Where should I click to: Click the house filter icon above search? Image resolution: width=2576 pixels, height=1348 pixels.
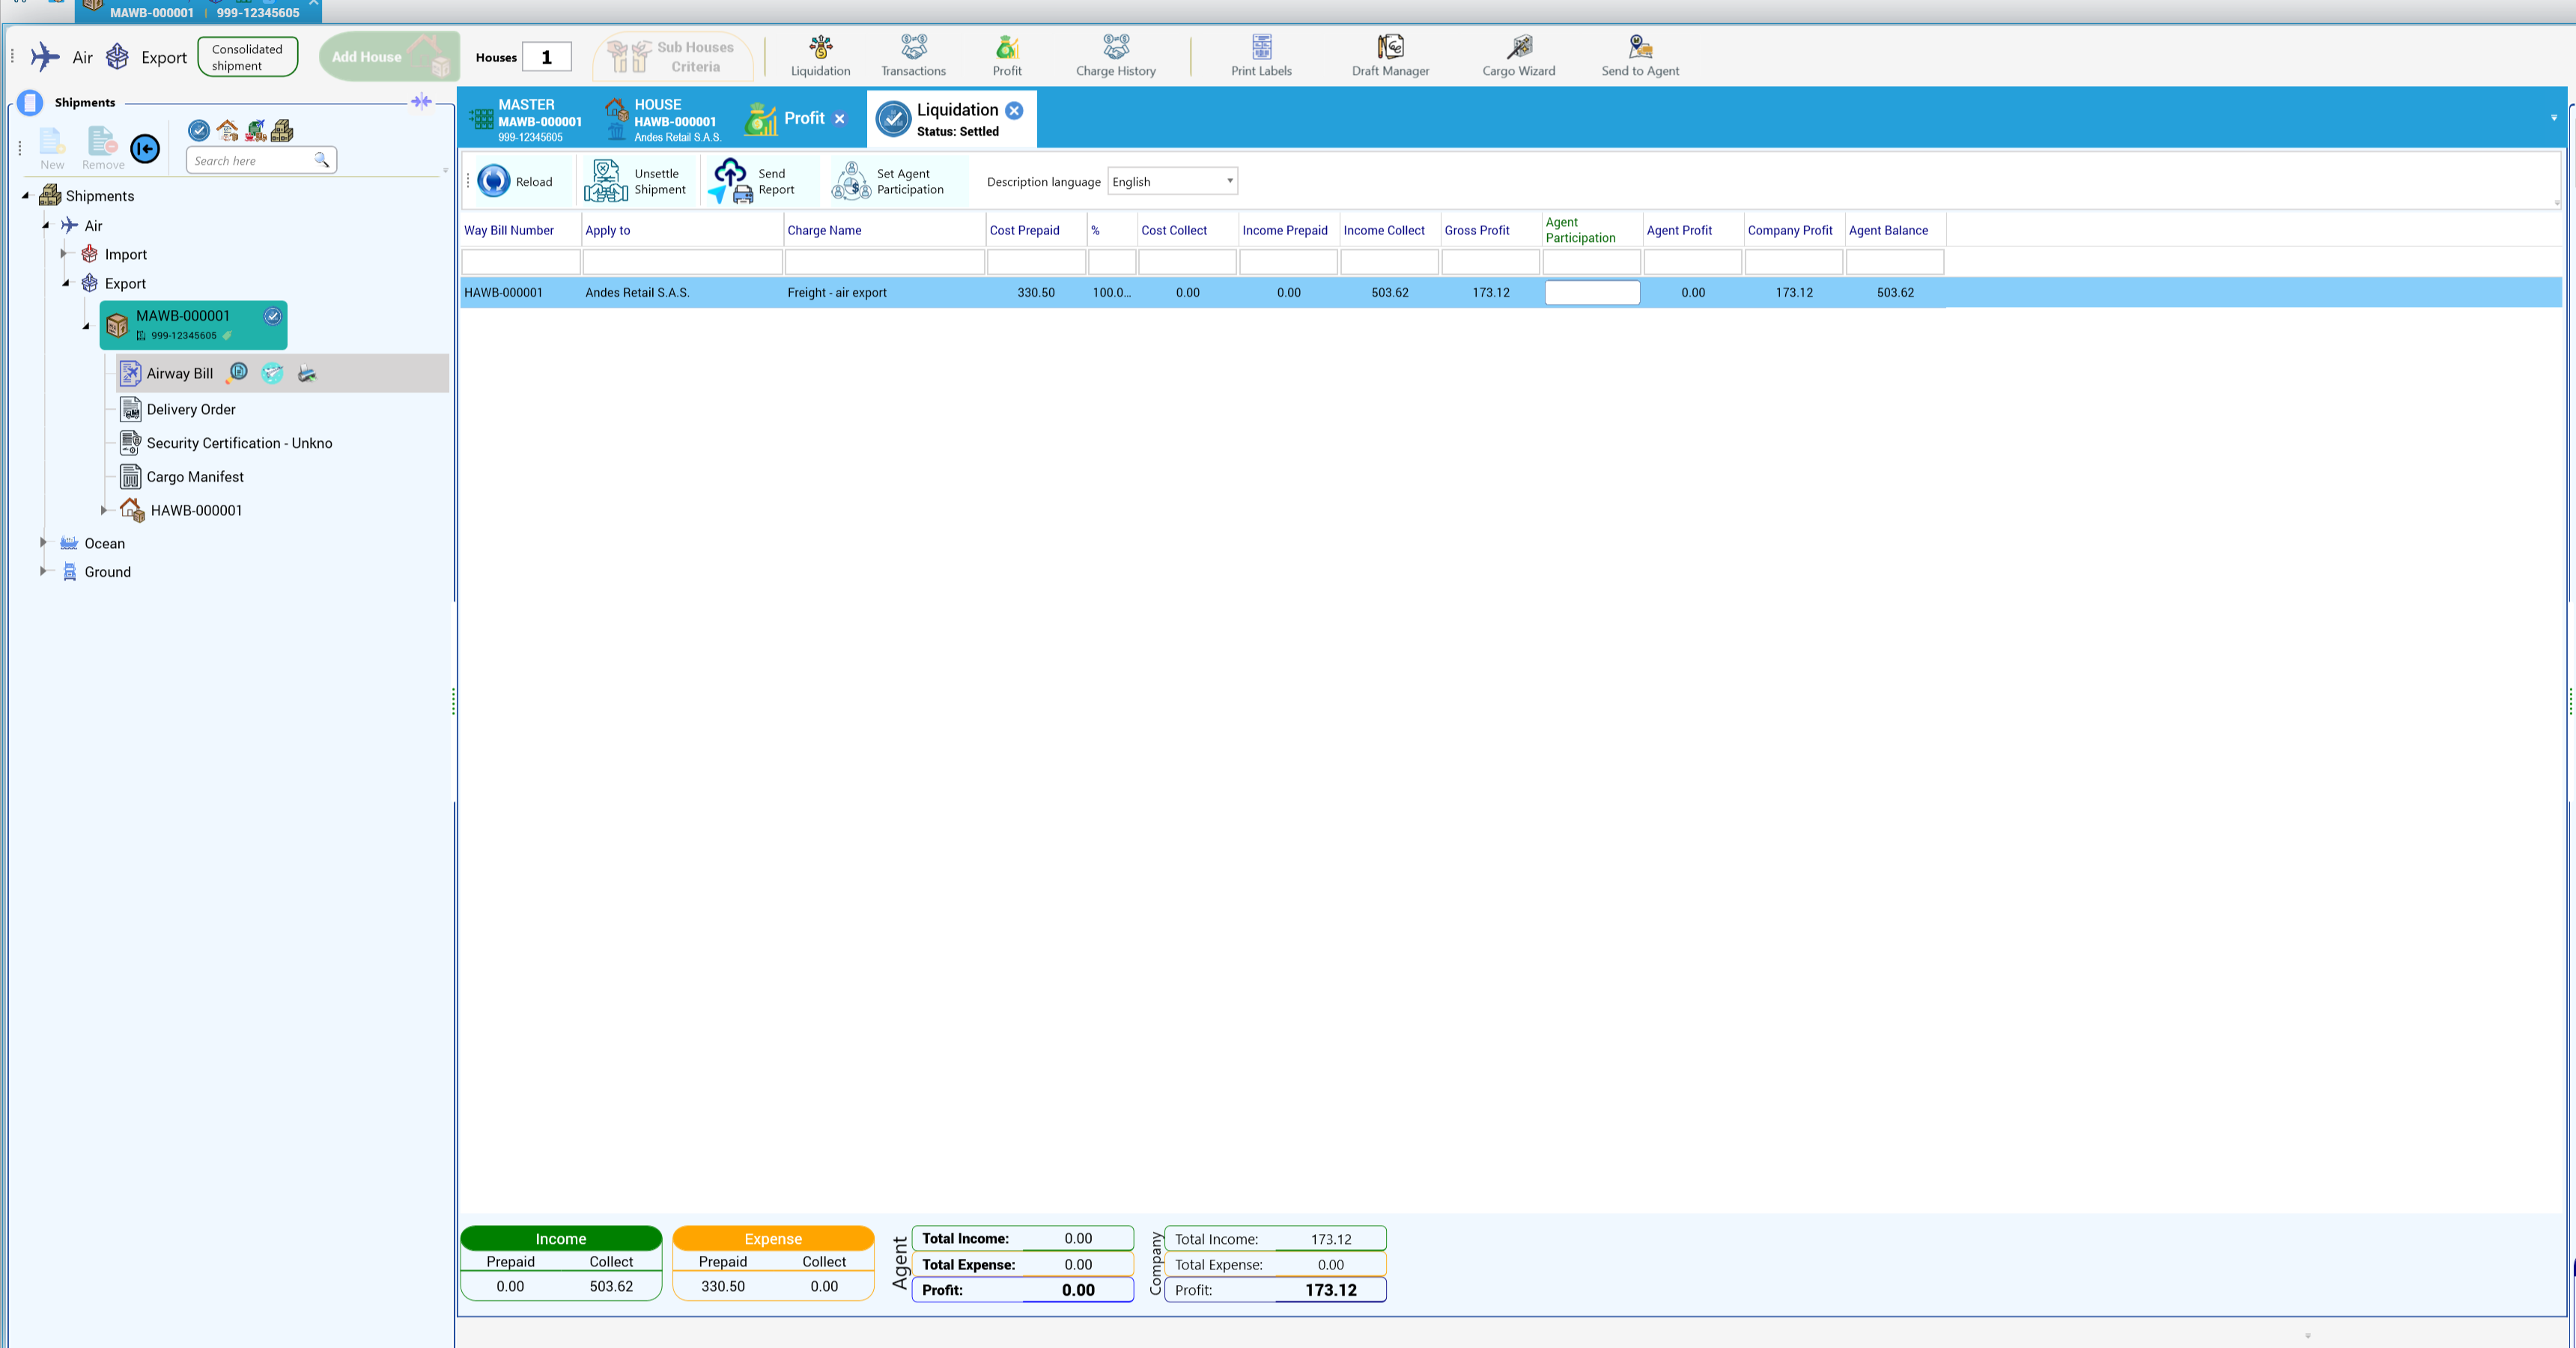click(227, 130)
